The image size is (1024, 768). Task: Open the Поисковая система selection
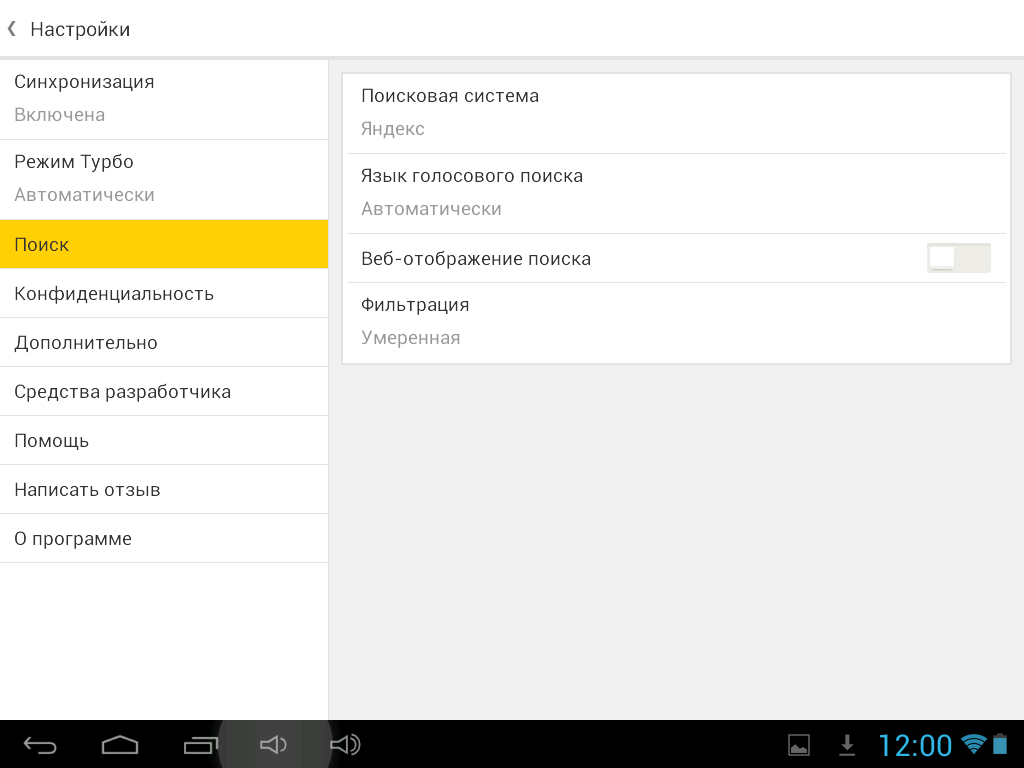point(676,112)
